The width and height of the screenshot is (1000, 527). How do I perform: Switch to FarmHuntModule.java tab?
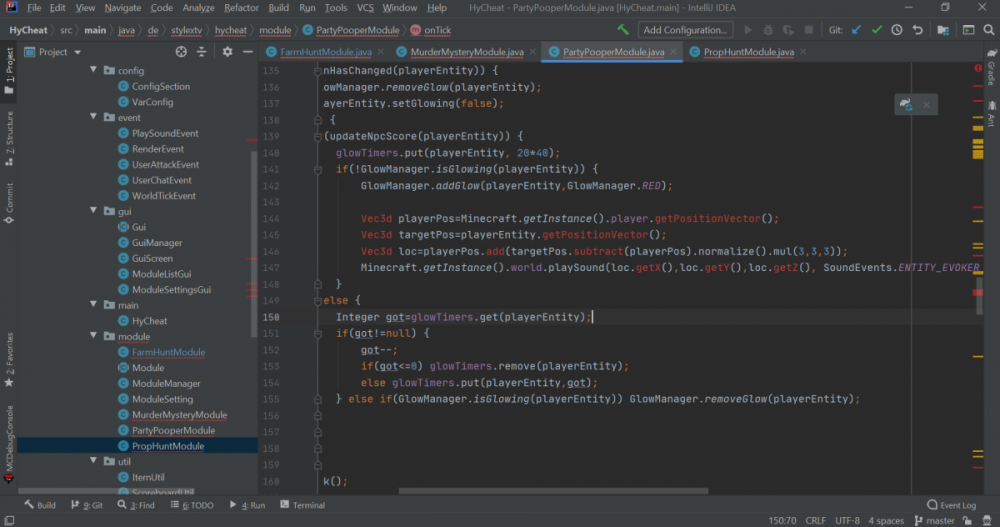pyautogui.click(x=326, y=52)
